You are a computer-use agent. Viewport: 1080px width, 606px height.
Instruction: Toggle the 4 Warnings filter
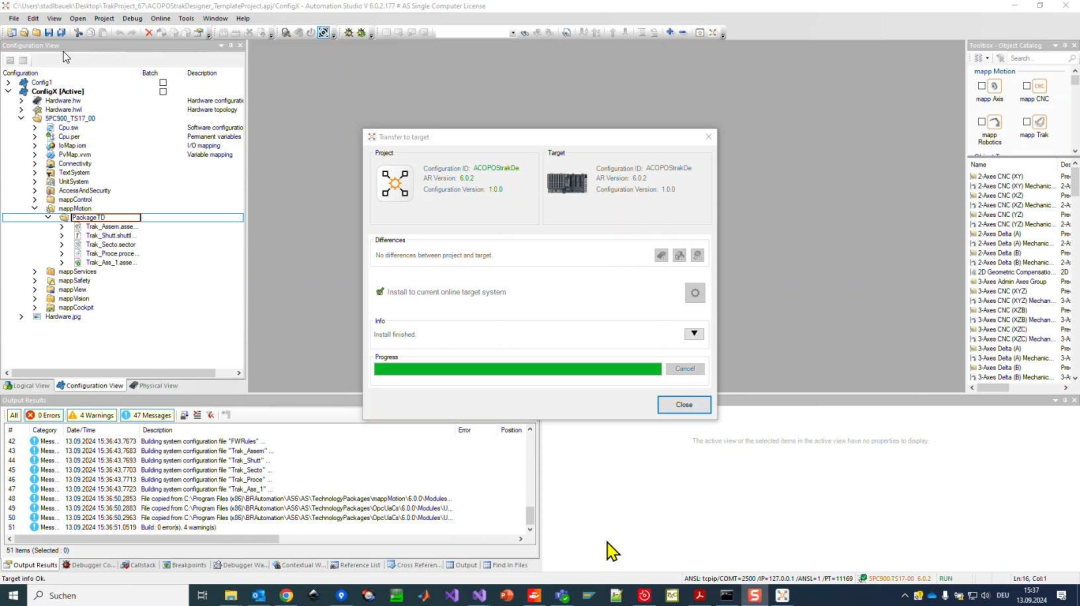(92, 415)
